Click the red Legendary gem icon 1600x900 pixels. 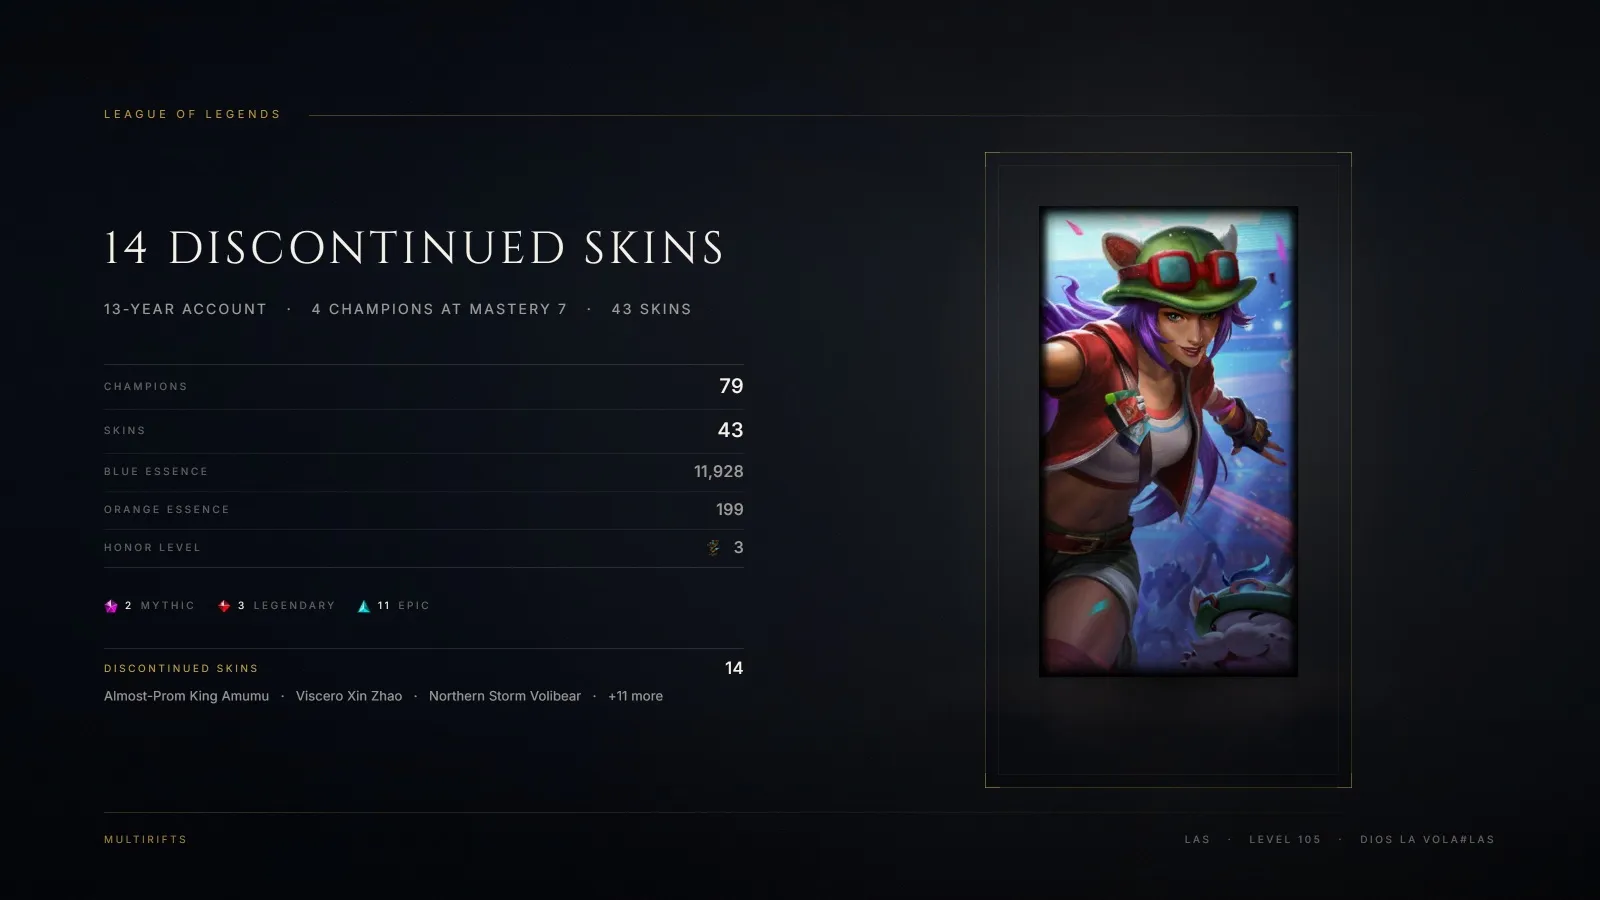pyautogui.click(x=224, y=606)
